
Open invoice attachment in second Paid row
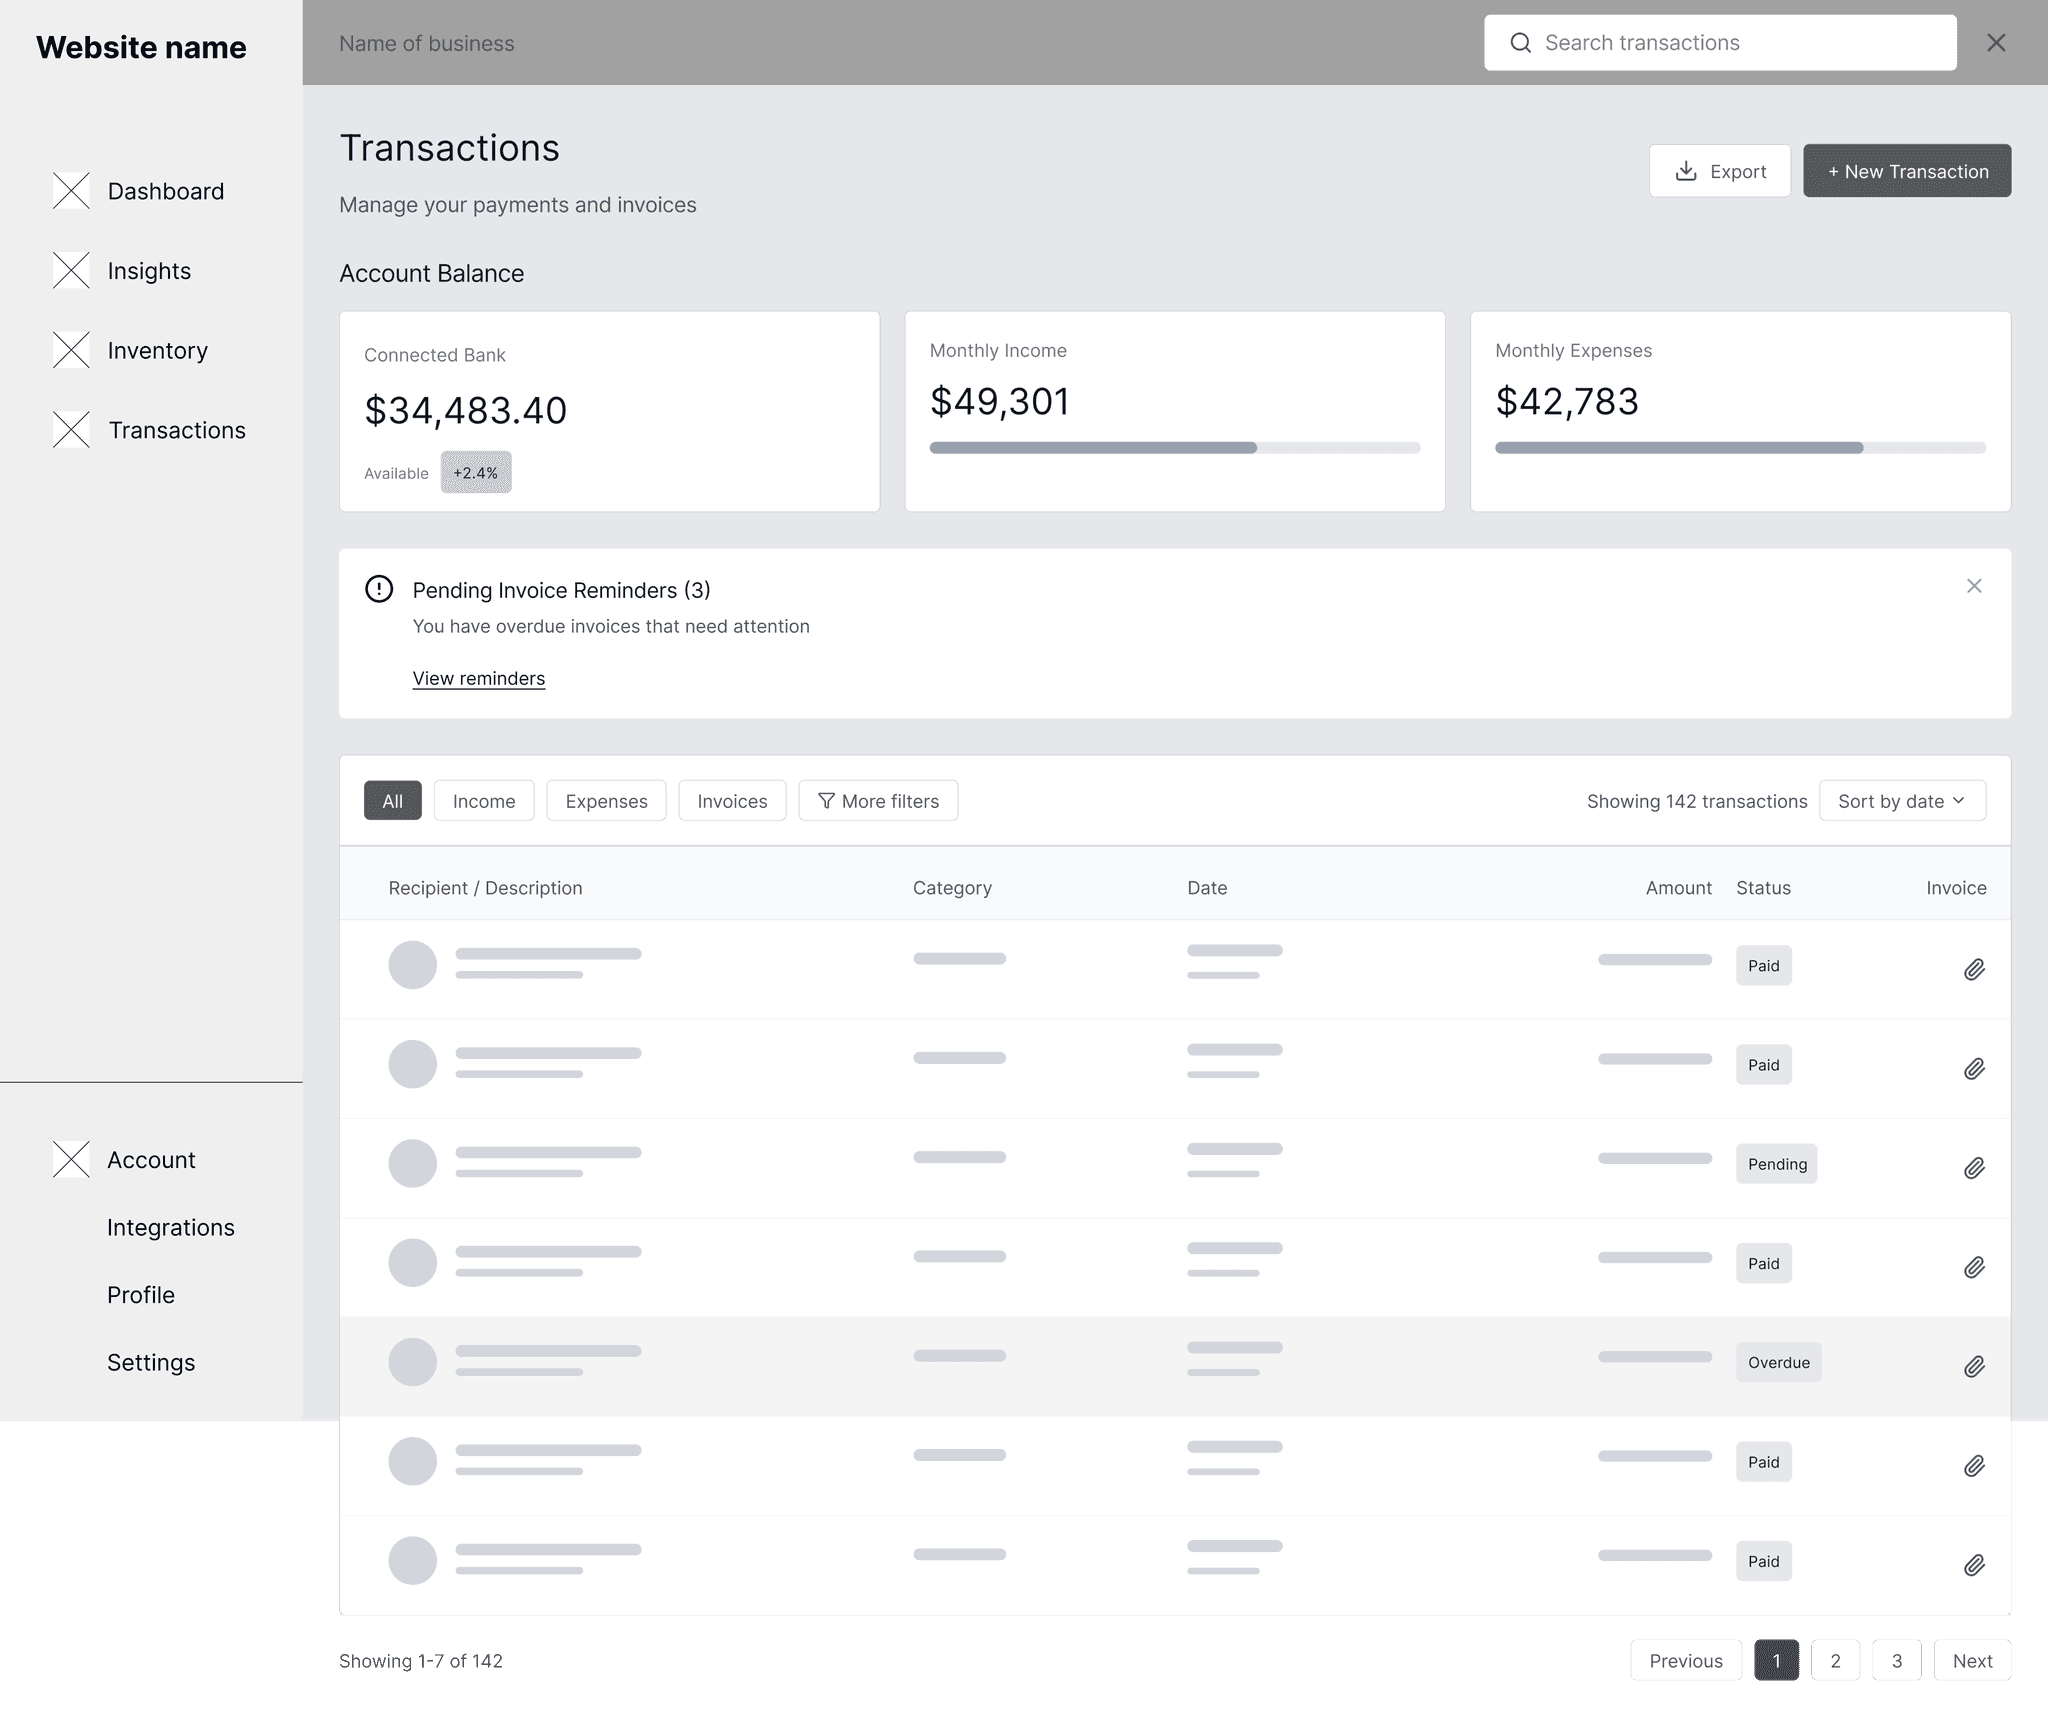coord(1974,1069)
